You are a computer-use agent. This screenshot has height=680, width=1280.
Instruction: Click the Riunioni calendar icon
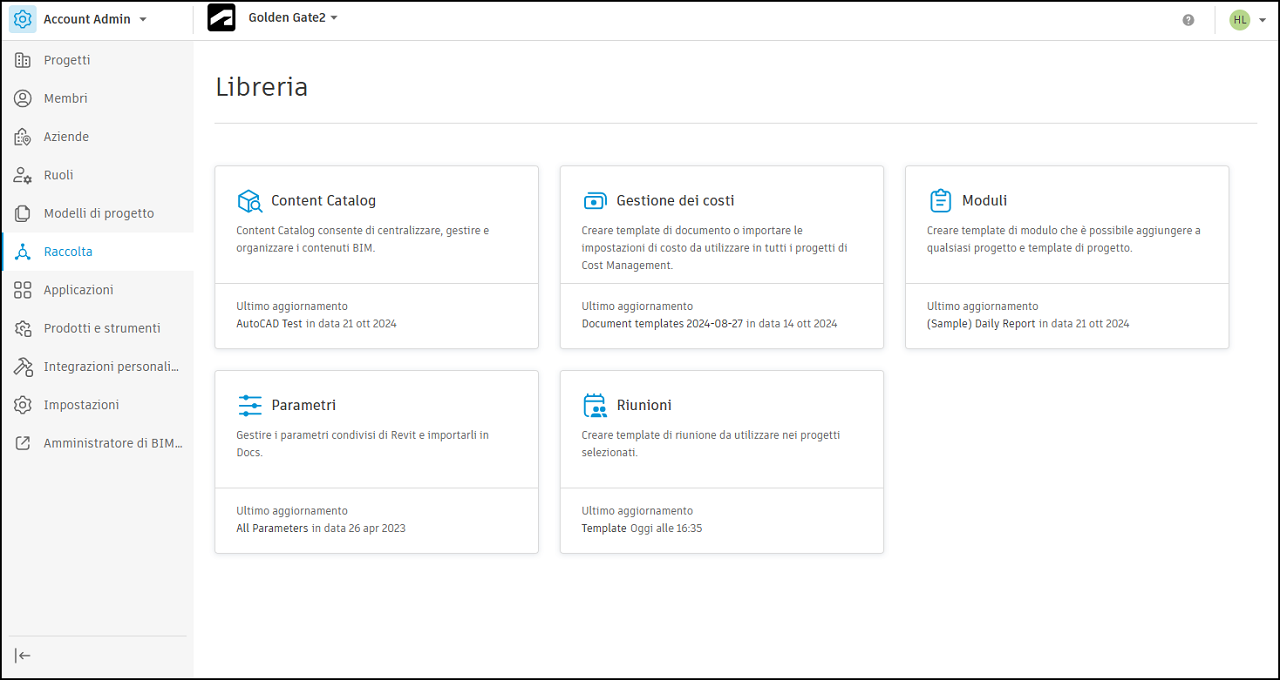595,405
